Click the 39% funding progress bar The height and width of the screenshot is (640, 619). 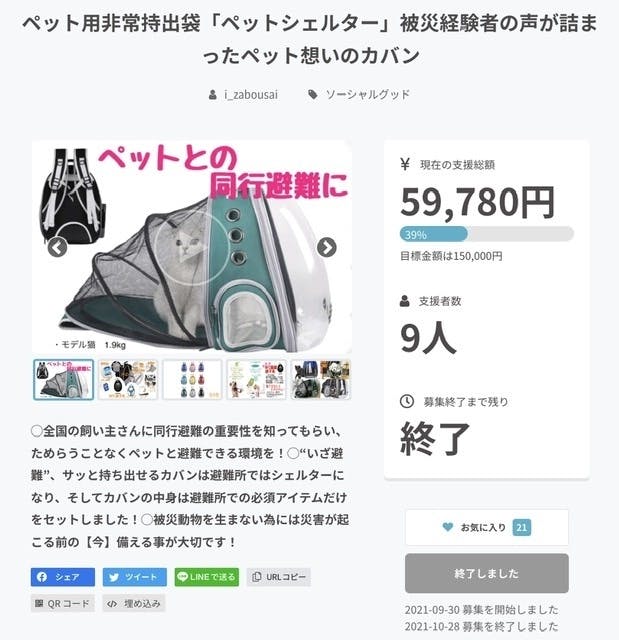487,234
